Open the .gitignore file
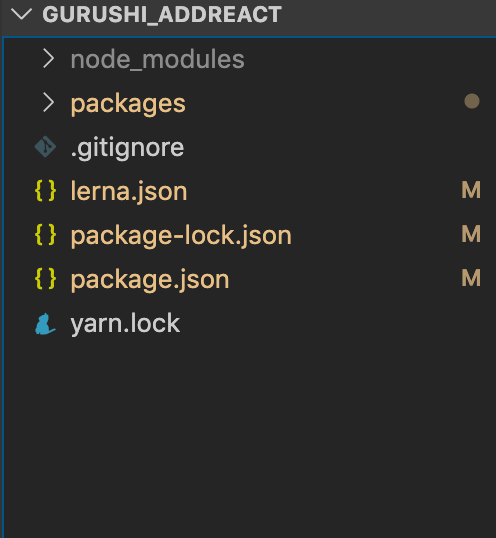The width and height of the screenshot is (496, 538). (127, 148)
